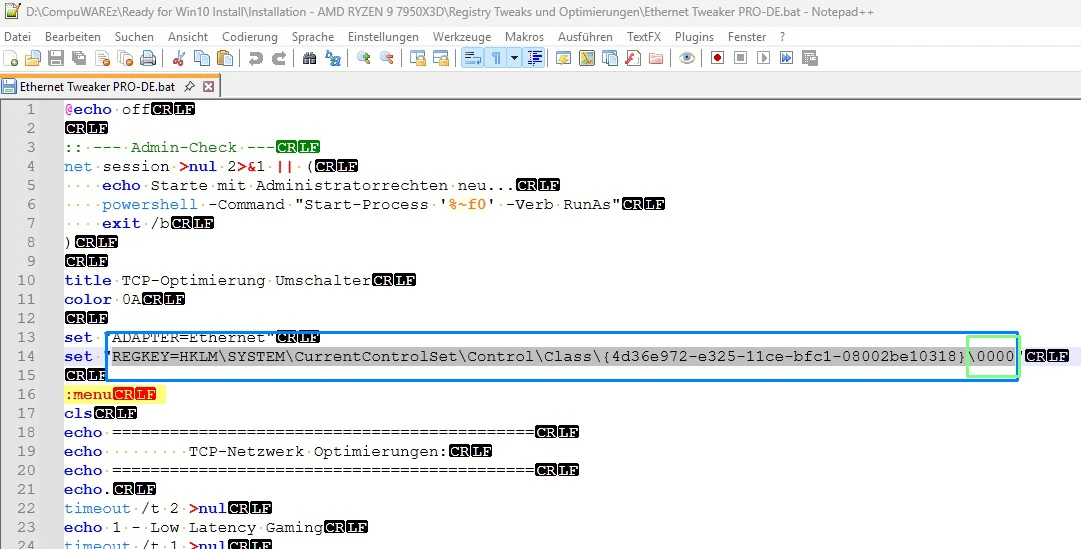Close the Ethernet Tweaker PRO-DE.bat tab

(x=209, y=87)
